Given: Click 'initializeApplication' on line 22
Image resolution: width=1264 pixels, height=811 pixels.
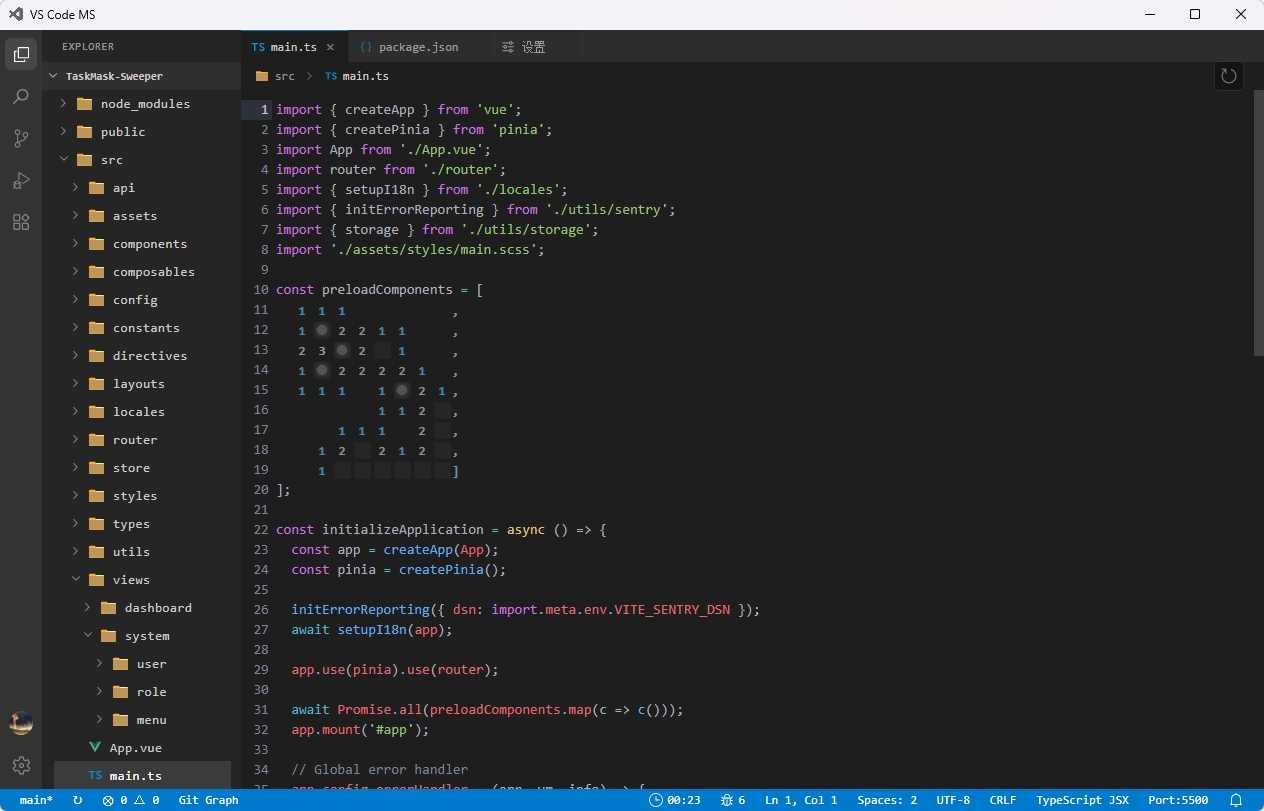Looking at the screenshot, I should pyautogui.click(x=403, y=530).
